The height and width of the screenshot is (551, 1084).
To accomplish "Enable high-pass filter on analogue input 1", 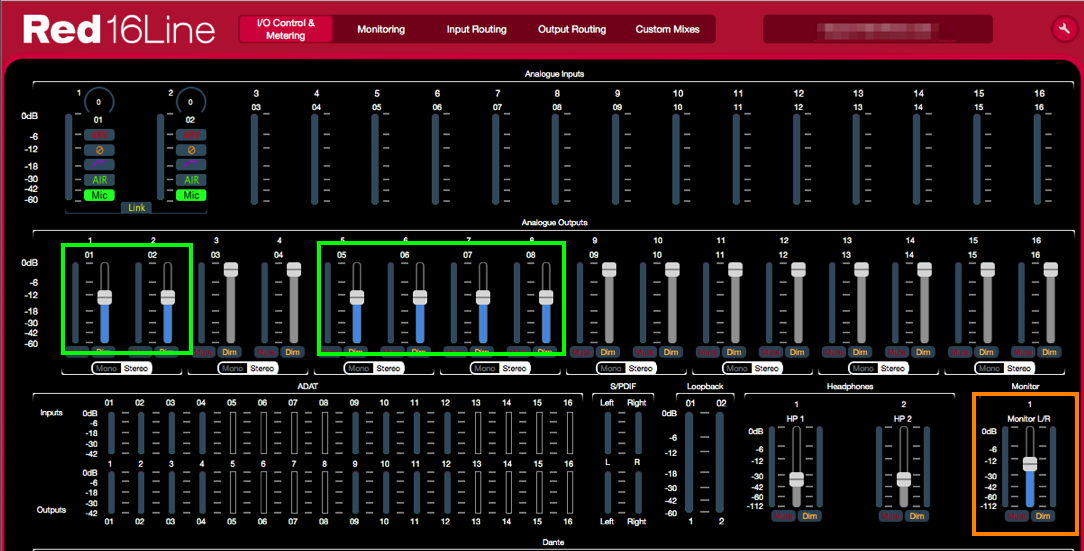I will click(100, 165).
